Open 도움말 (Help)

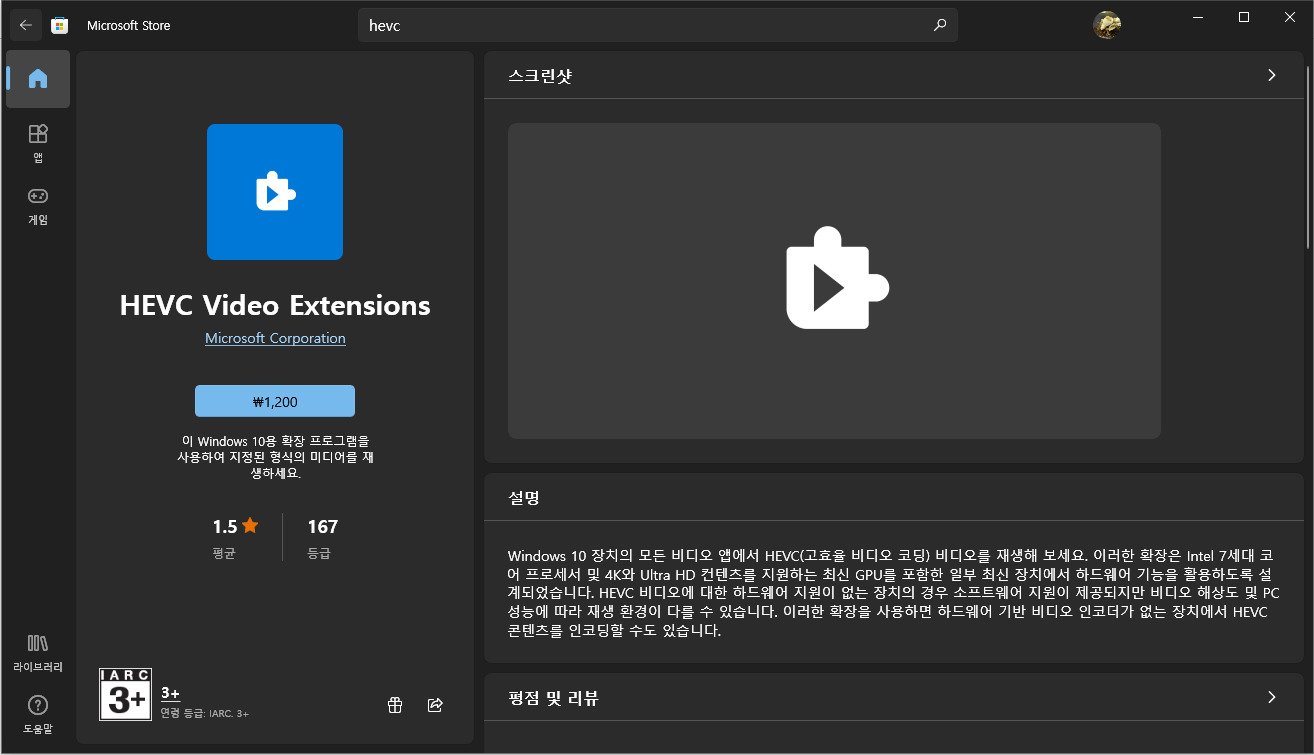pos(38,714)
